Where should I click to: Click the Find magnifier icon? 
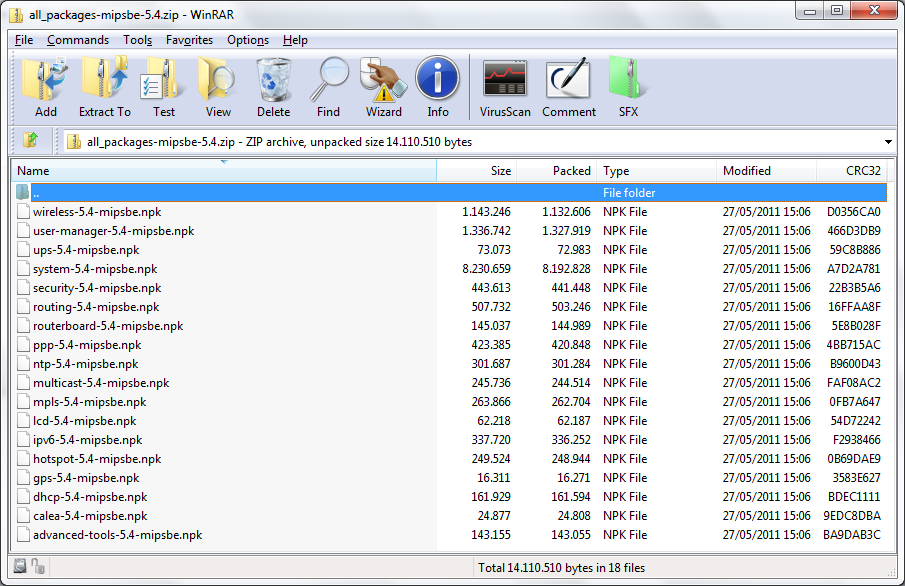pyautogui.click(x=328, y=79)
